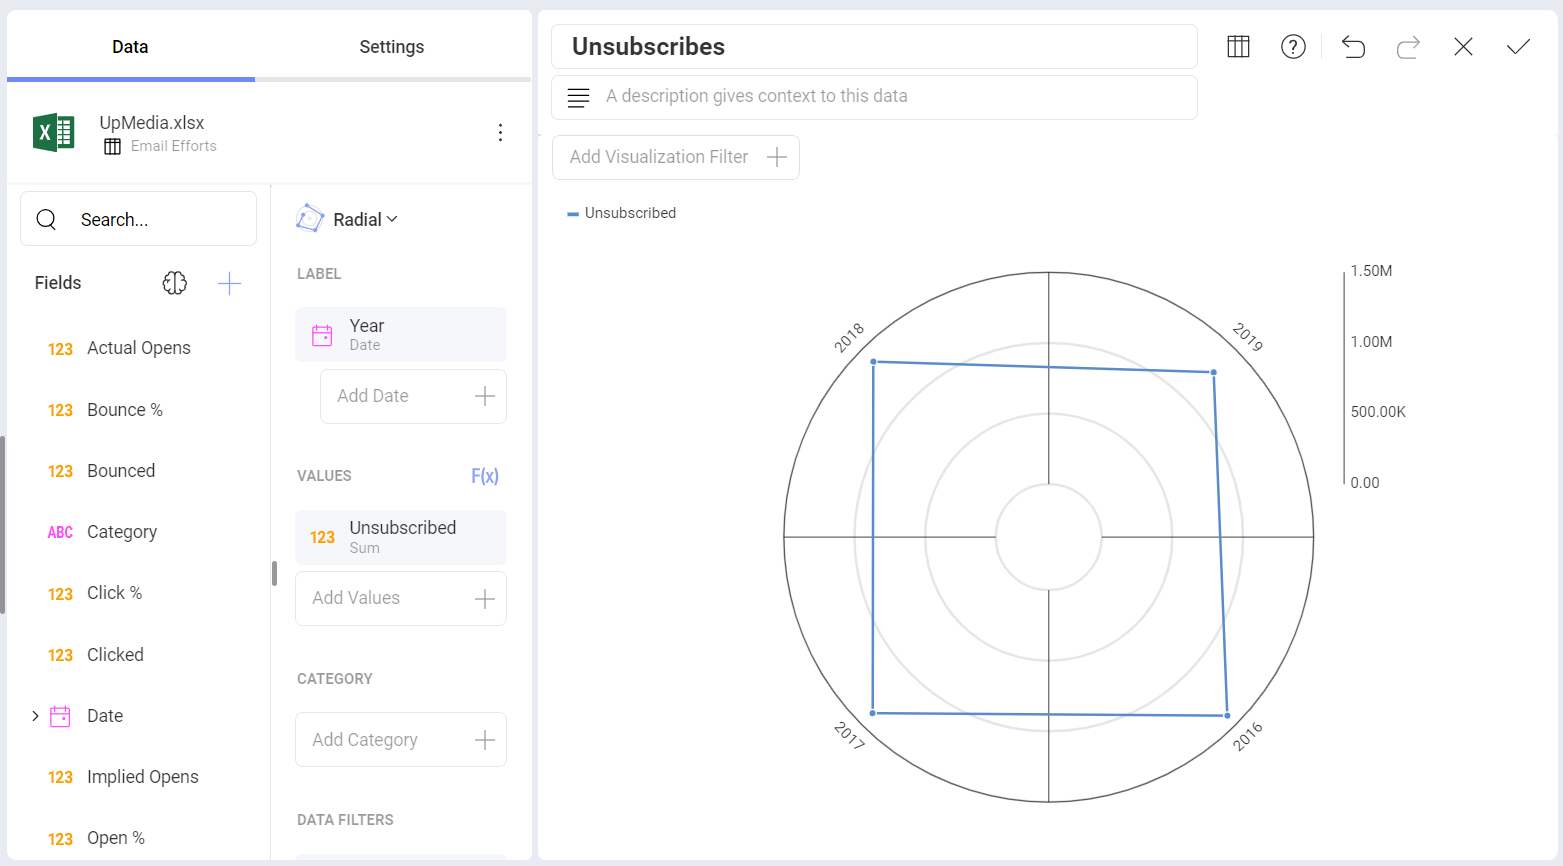The width and height of the screenshot is (1563, 866).
Task: Click plus in Add Values slot
Action: click(485, 598)
